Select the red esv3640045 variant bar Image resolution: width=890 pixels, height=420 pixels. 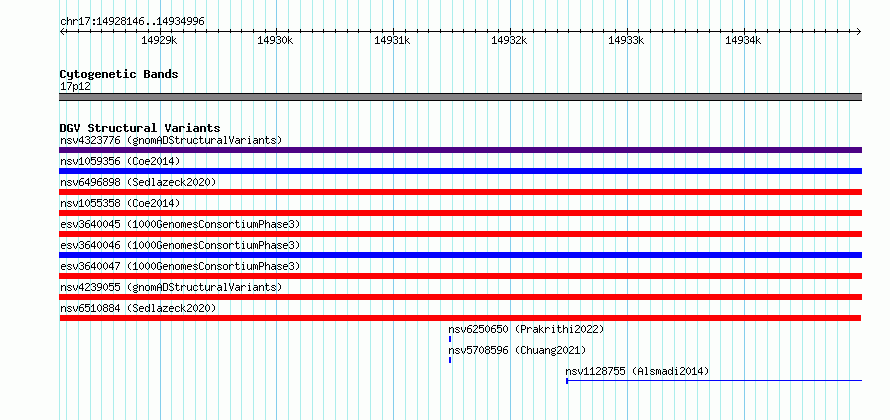click(x=460, y=234)
